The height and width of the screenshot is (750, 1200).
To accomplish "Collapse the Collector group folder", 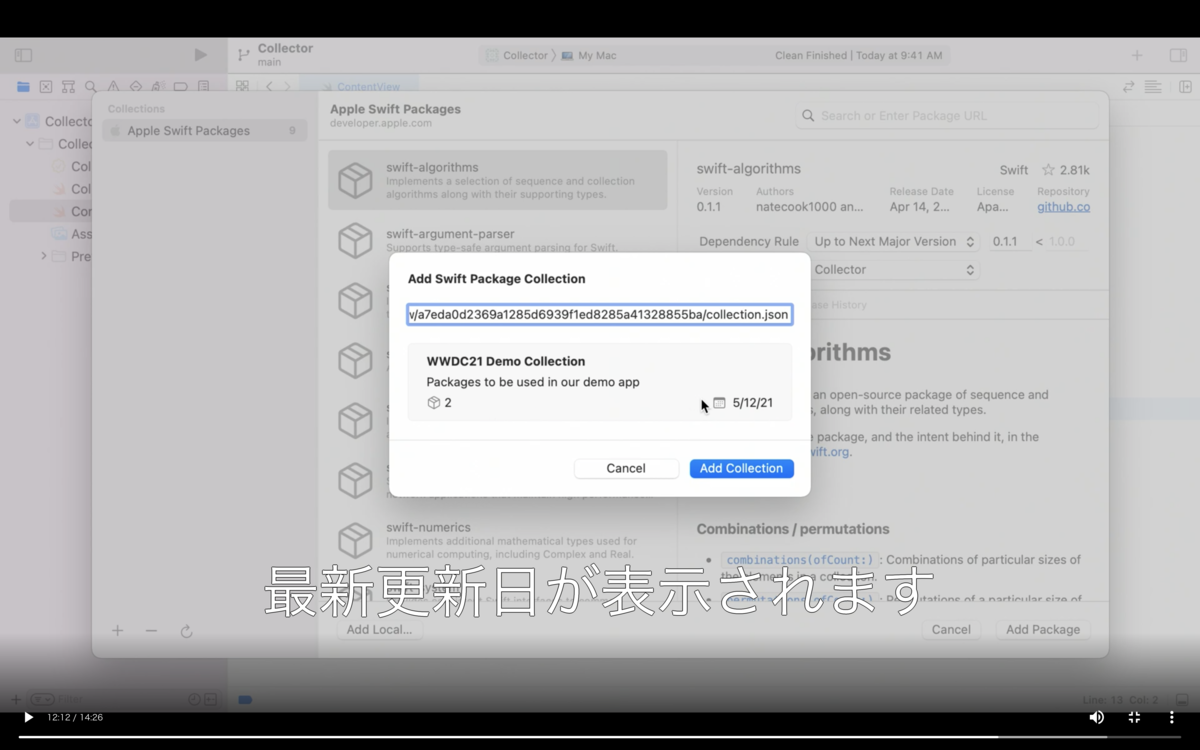I will (30, 144).
